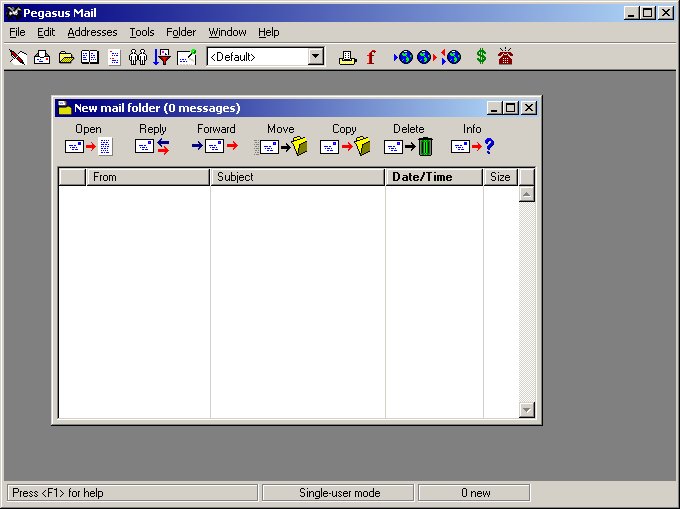Screen dimensions: 680x509
Task: Open mail folders with the yellow folder icon
Action: (66, 57)
